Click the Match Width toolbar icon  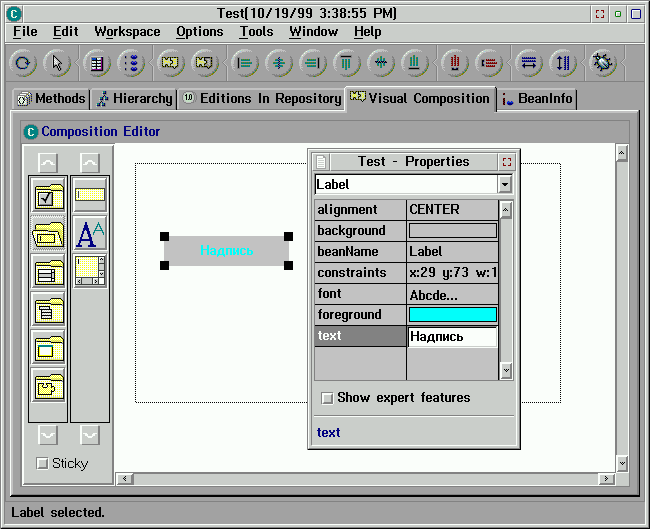(529, 63)
